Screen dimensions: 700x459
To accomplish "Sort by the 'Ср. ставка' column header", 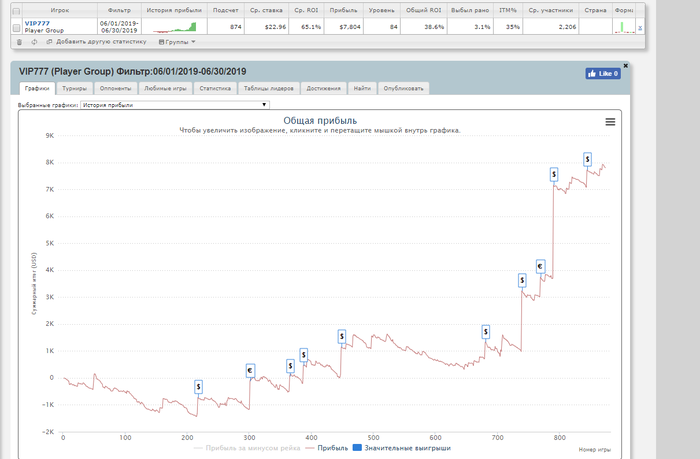I will (x=266, y=10).
